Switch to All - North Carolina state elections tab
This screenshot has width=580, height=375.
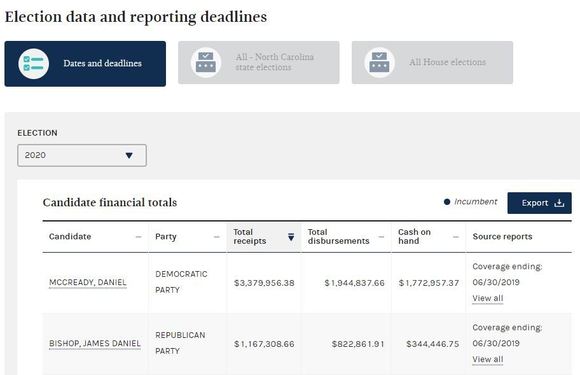tap(259, 62)
